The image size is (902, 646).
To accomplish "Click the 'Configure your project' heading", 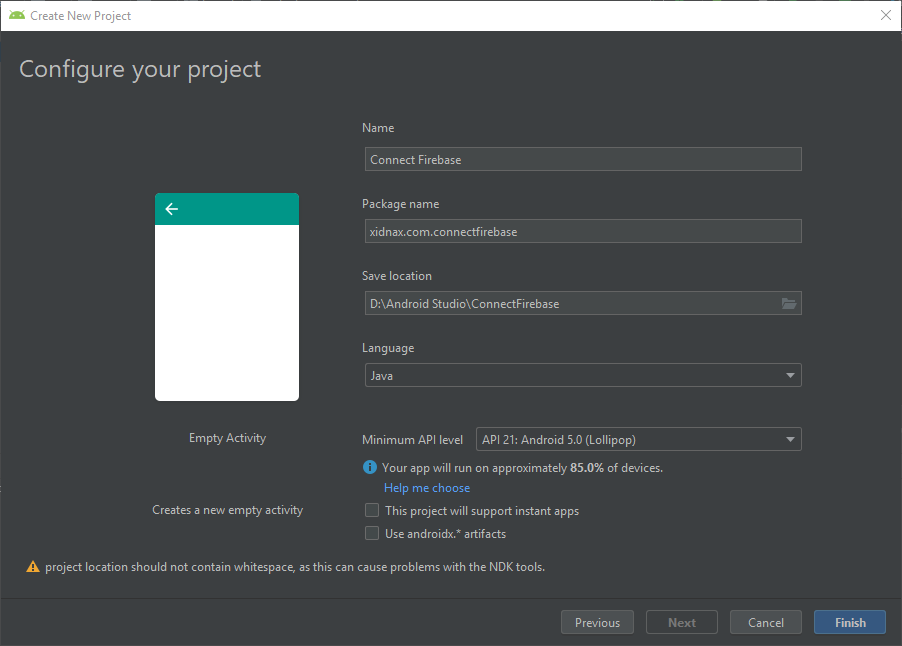I will pos(140,70).
